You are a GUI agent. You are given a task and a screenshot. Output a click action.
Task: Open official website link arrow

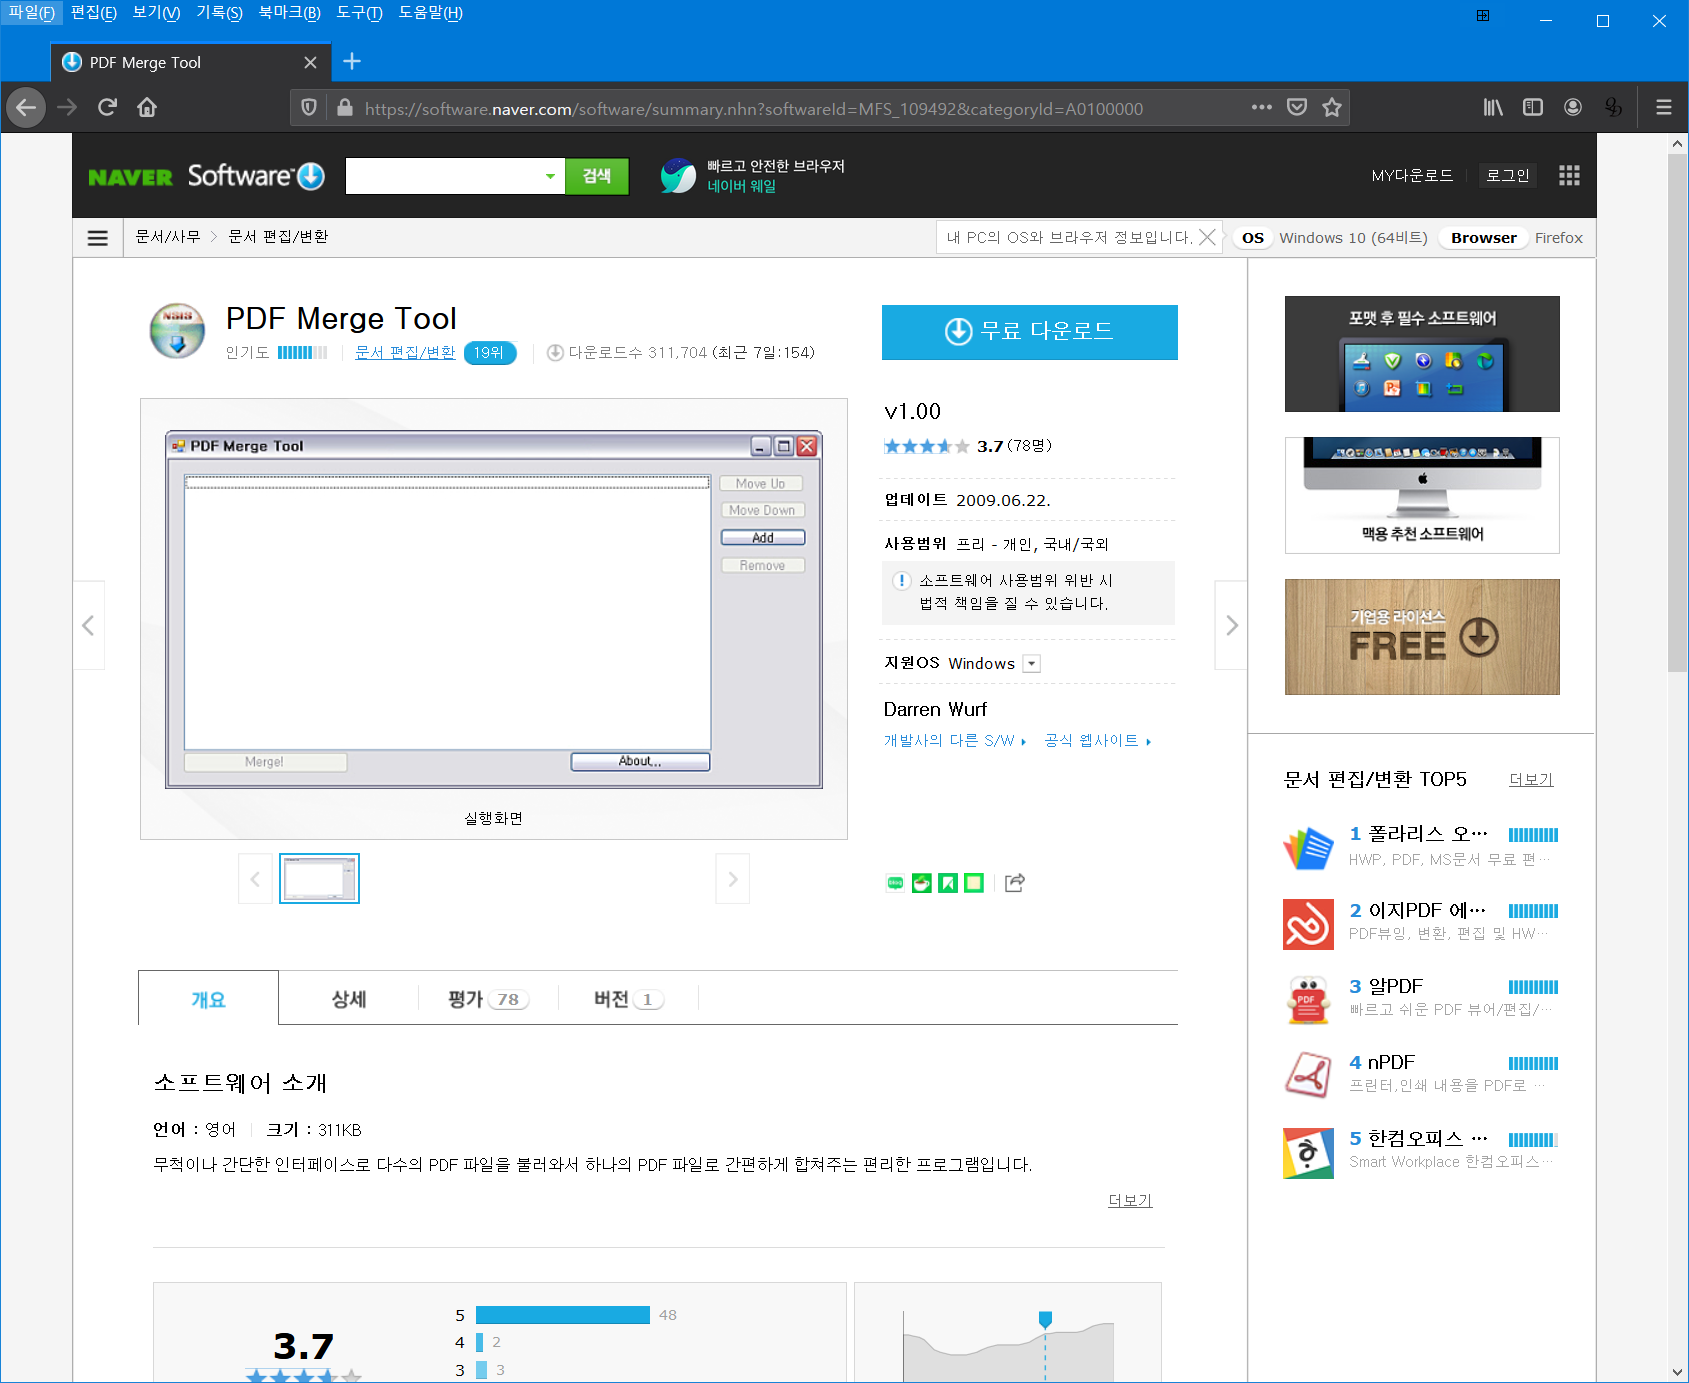click(1098, 741)
